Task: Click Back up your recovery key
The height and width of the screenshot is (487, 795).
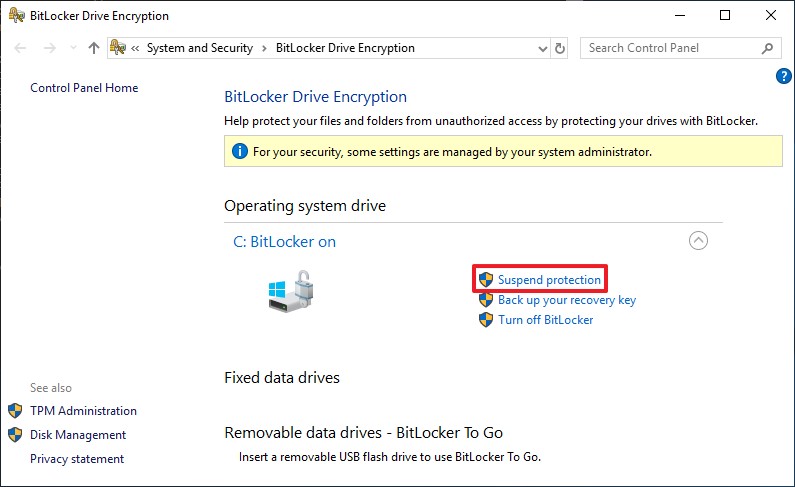Action: tap(566, 300)
